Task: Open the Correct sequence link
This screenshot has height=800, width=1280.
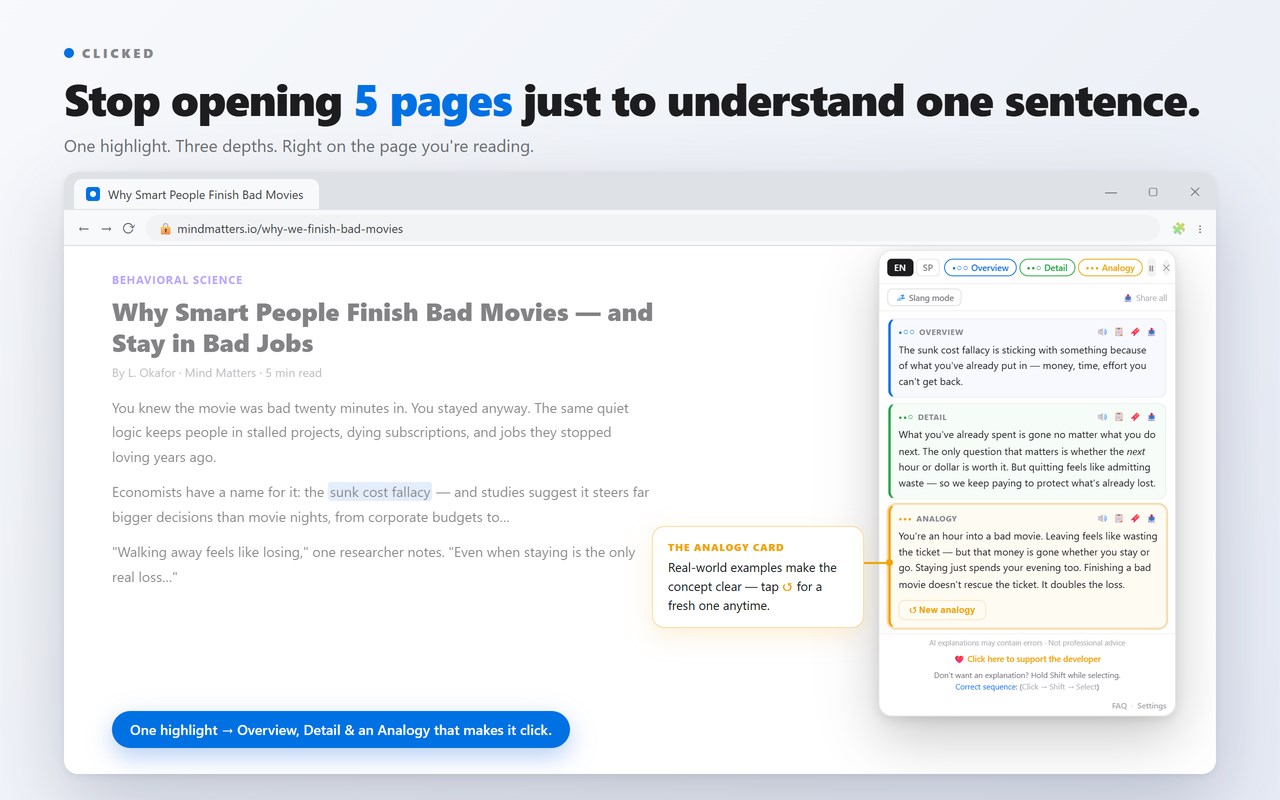Action: pos(986,687)
